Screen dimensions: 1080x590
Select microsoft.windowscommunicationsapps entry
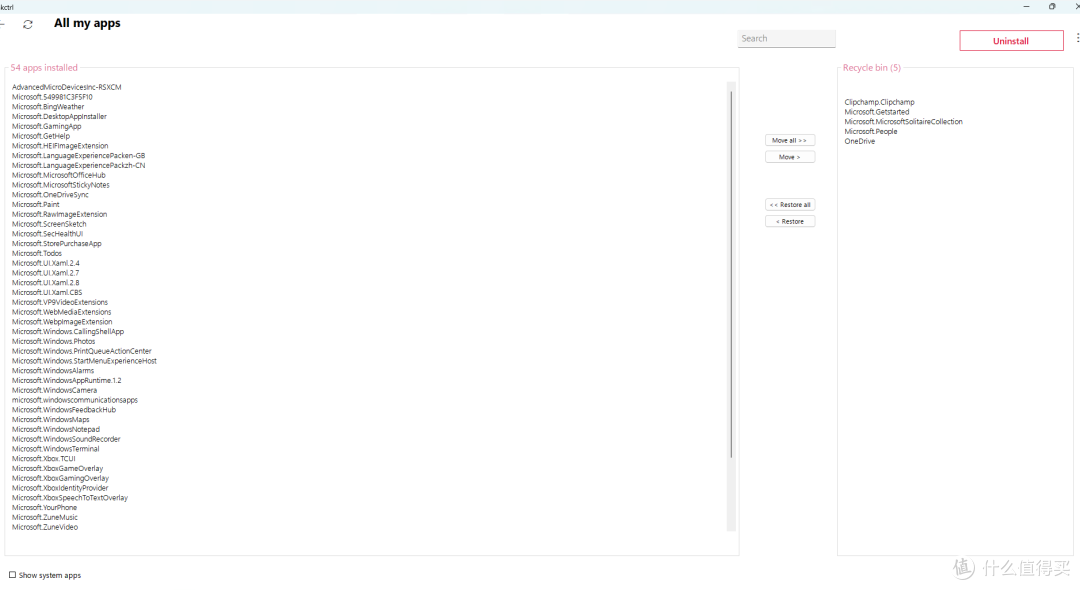point(75,400)
